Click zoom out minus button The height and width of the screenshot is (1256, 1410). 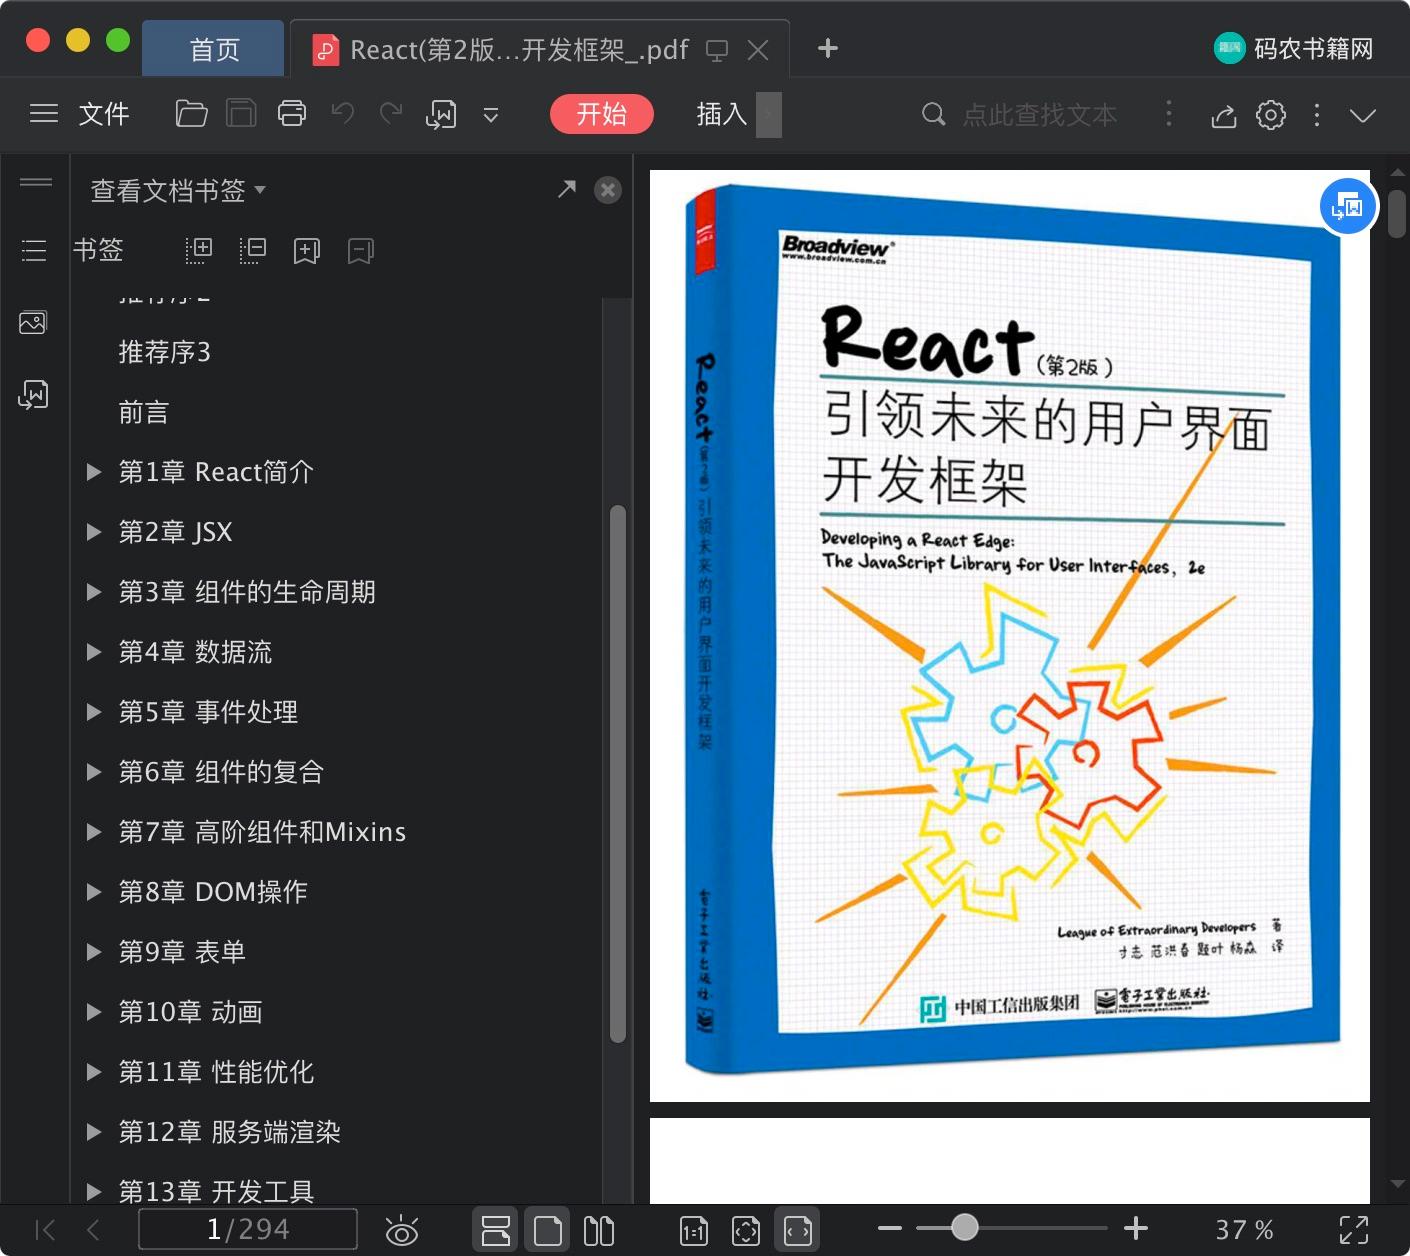[x=890, y=1228]
